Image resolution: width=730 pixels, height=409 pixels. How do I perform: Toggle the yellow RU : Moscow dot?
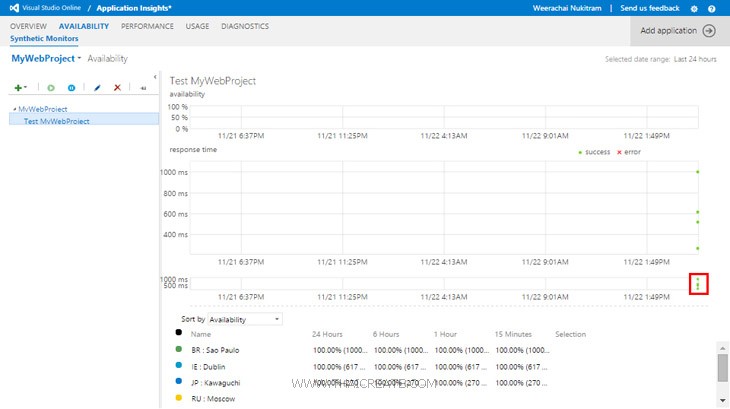coord(178,397)
